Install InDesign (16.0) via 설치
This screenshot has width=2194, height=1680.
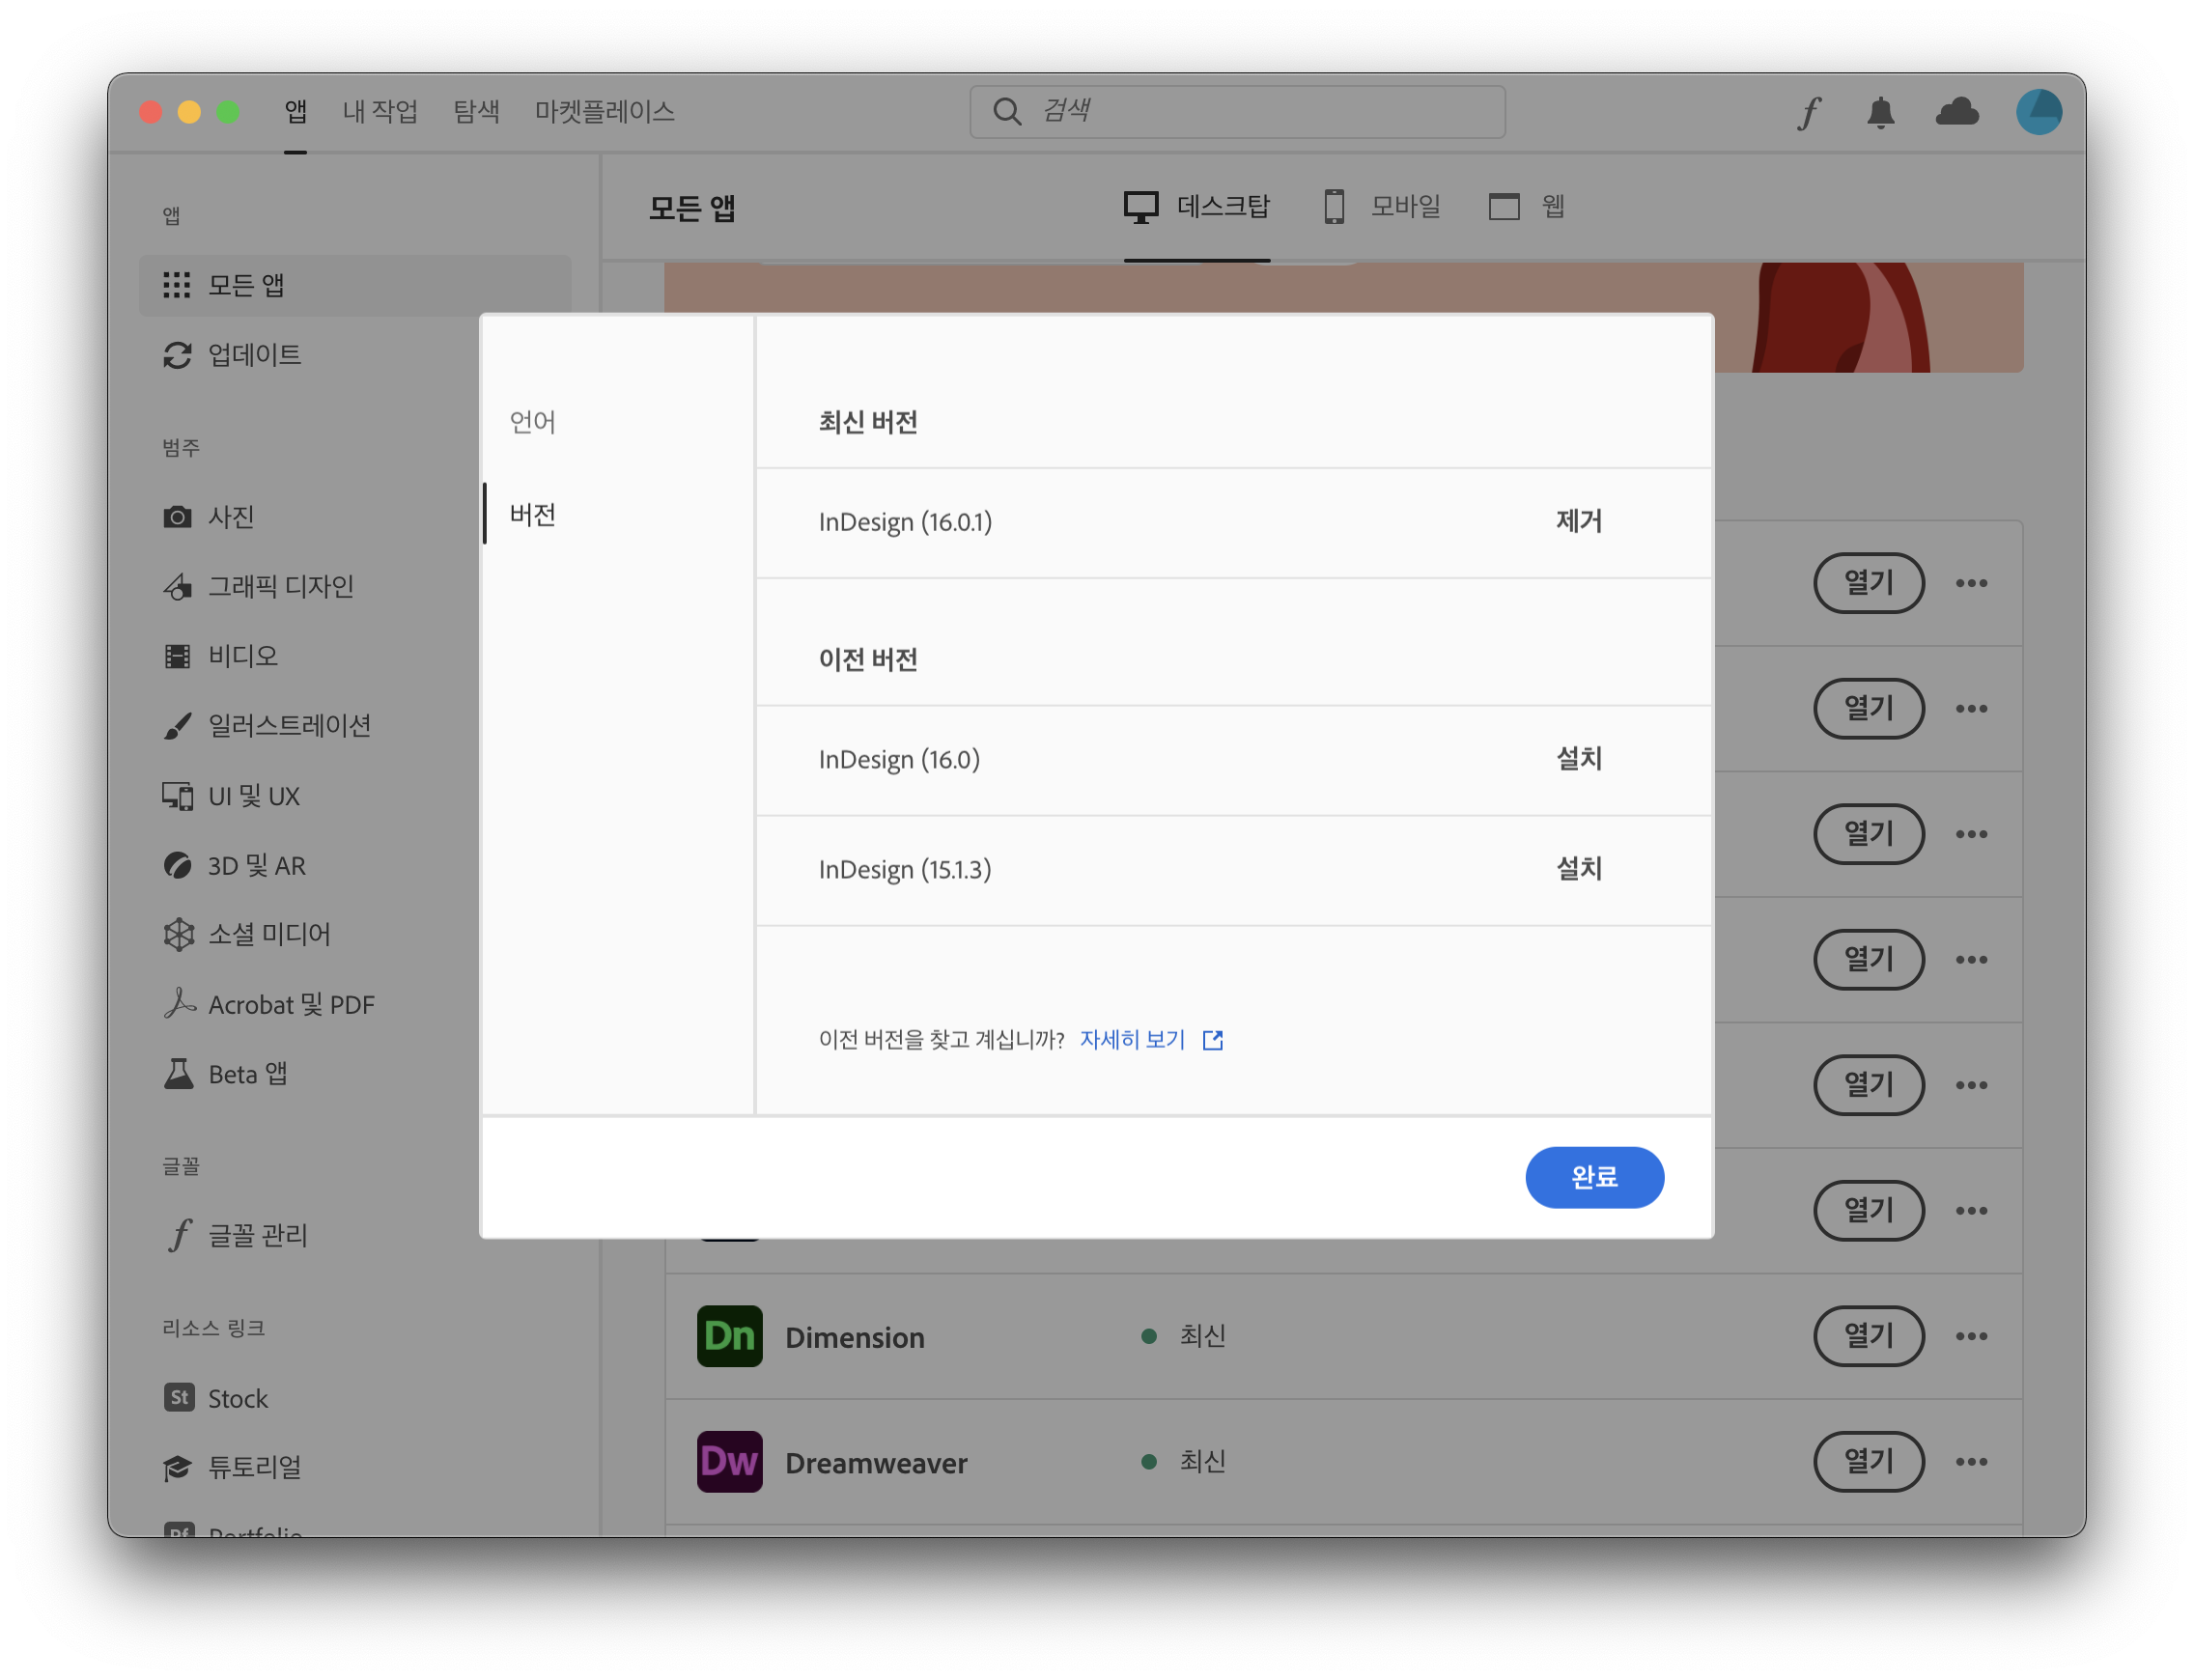pos(1578,759)
